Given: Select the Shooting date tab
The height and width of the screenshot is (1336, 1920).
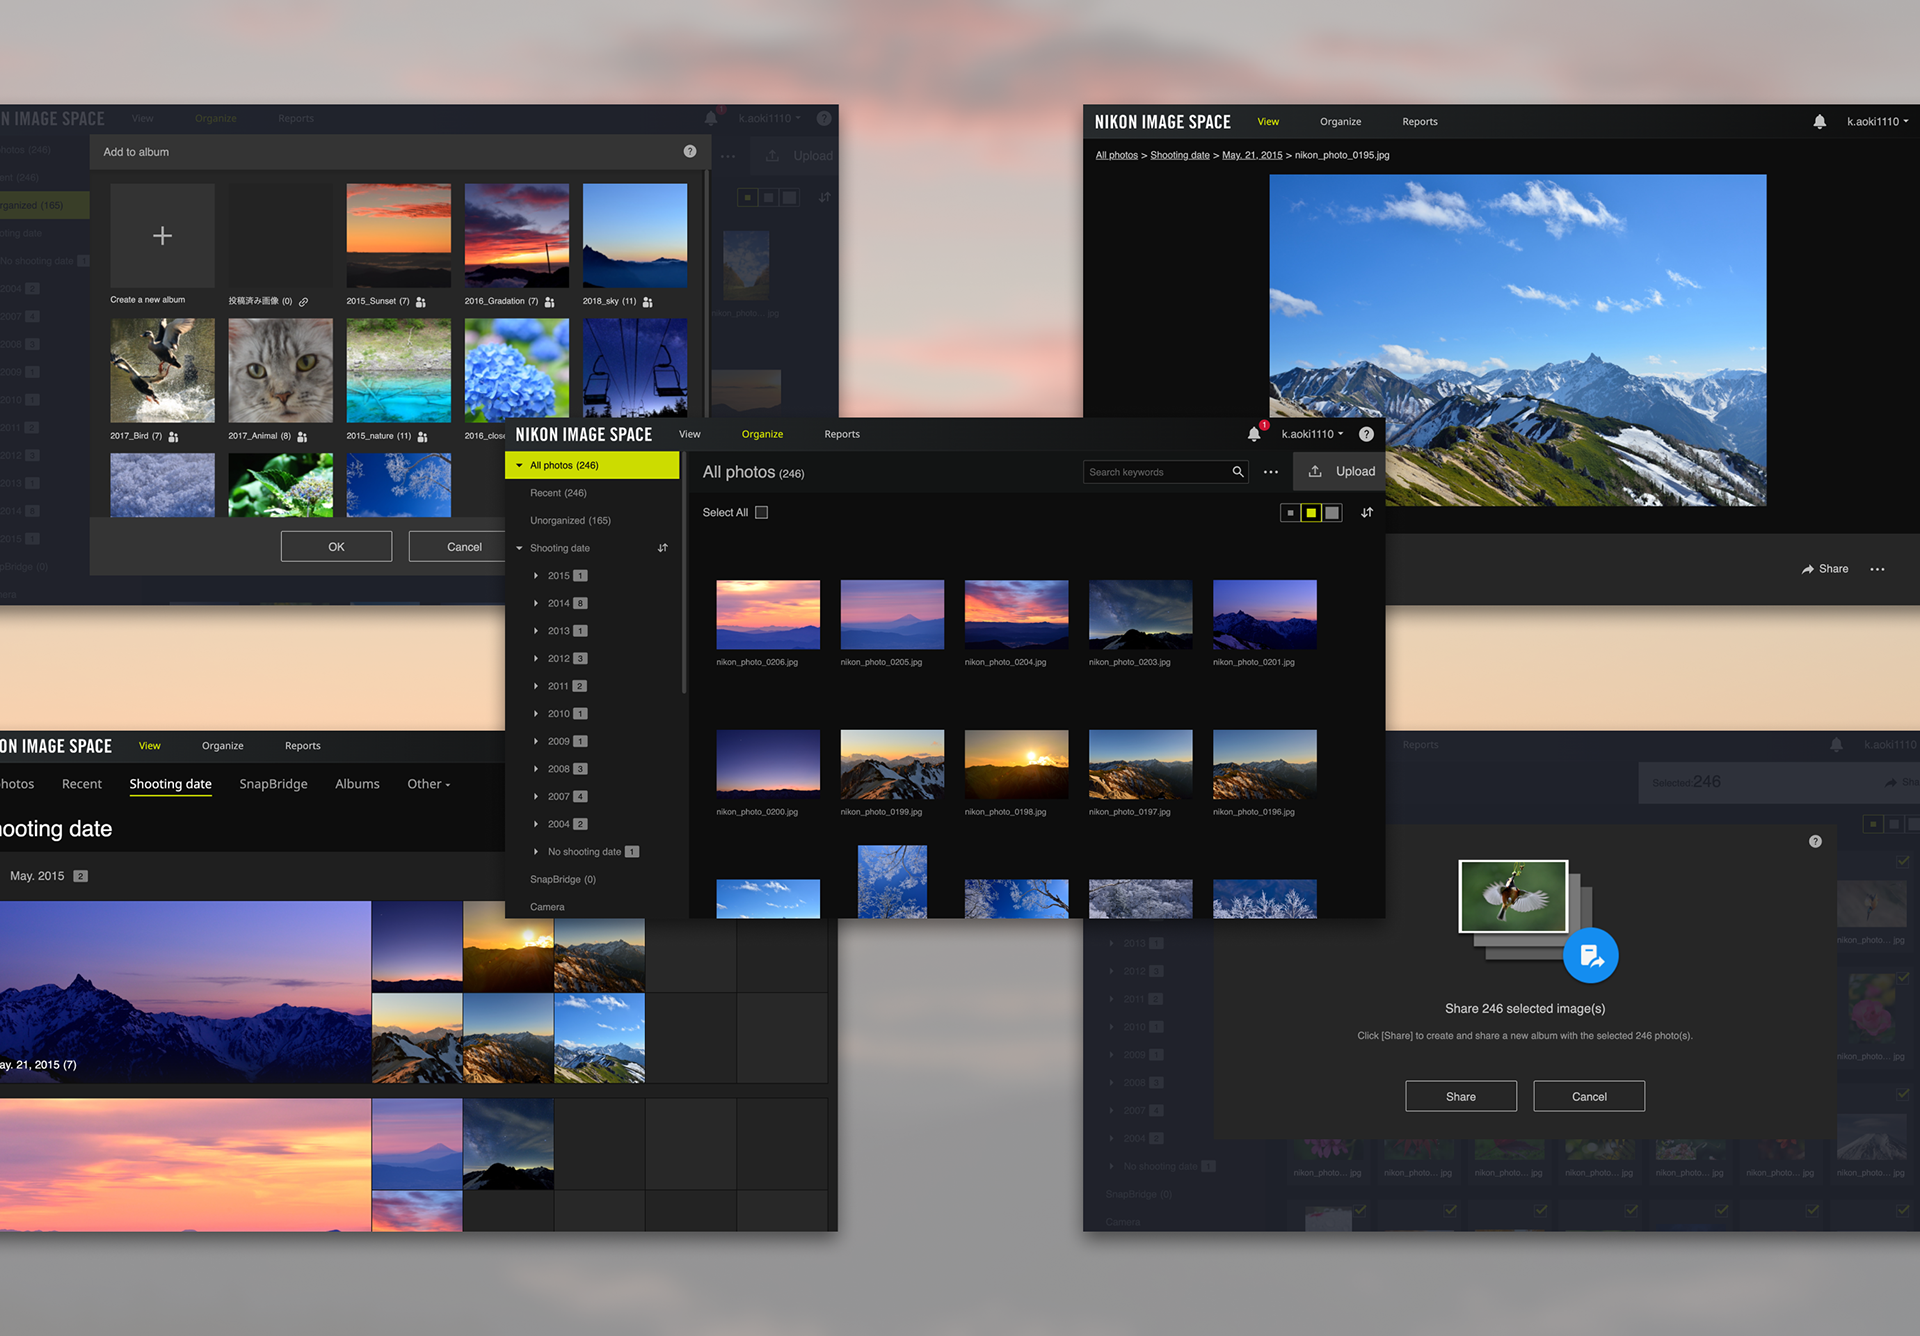Looking at the screenshot, I should pos(170,784).
